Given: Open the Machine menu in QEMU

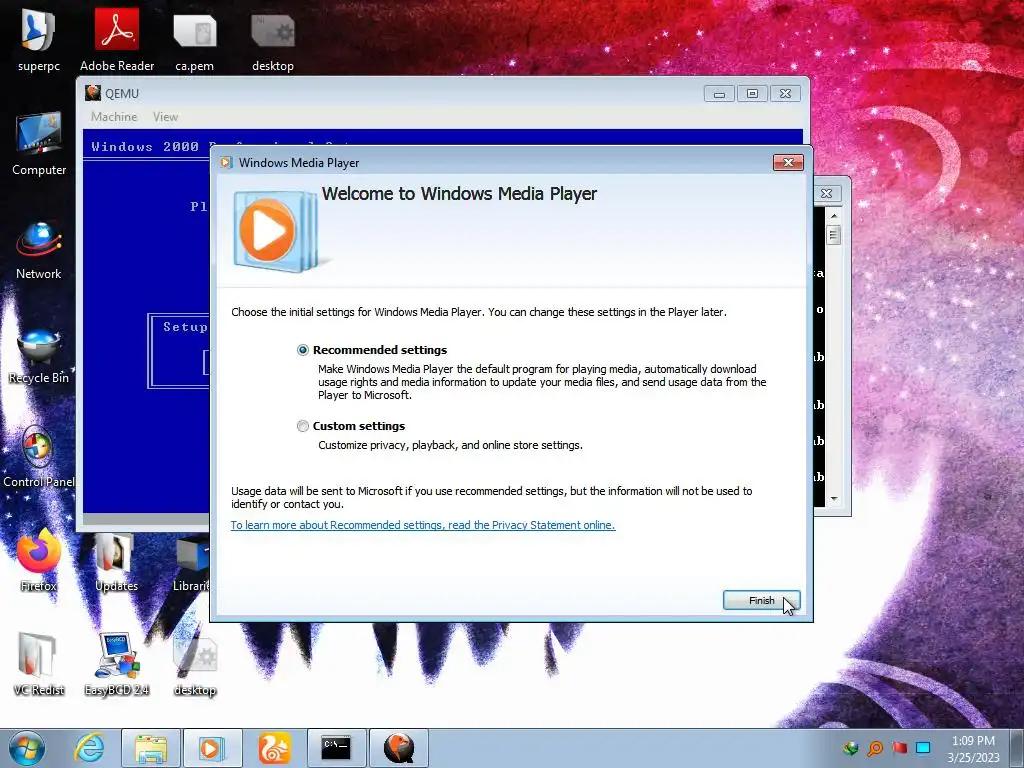Looking at the screenshot, I should coord(114,117).
